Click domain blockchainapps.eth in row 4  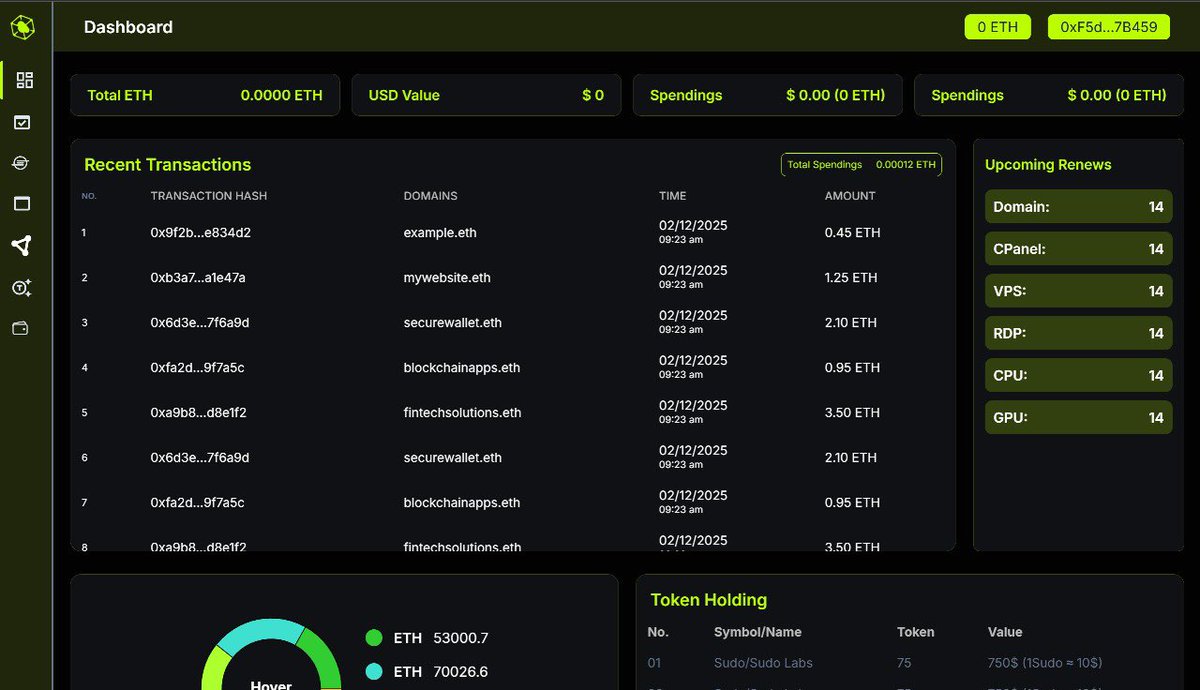462,368
